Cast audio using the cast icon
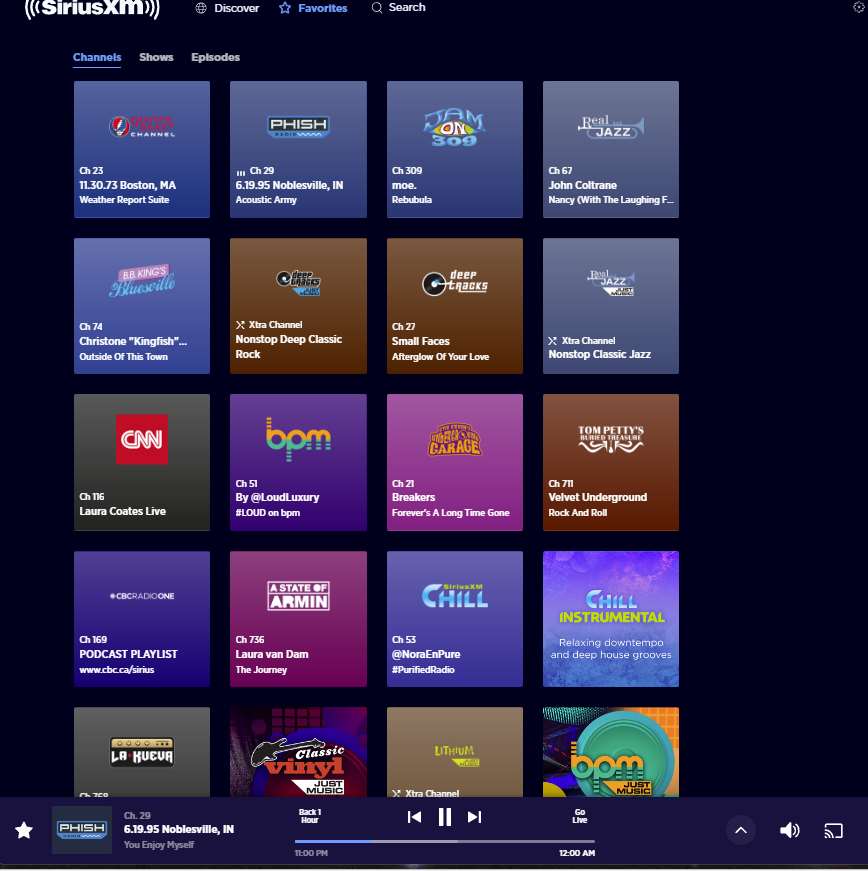This screenshot has width=868, height=871. [833, 830]
